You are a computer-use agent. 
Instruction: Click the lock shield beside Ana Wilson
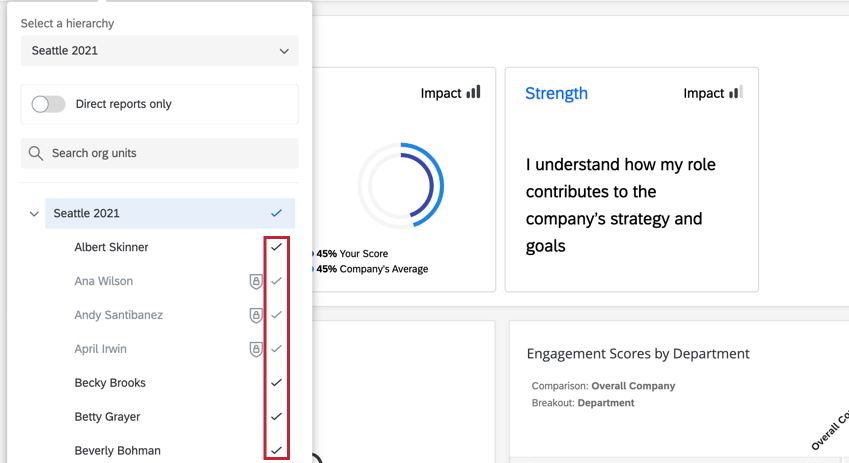256,282
